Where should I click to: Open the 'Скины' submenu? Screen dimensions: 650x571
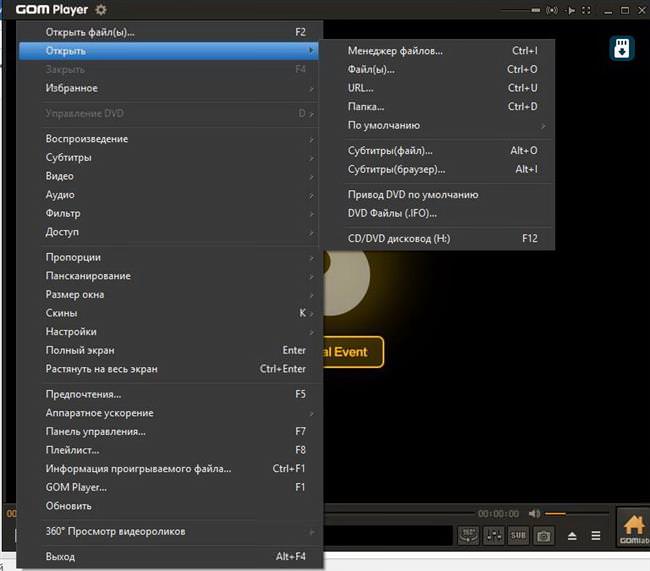click(x=169, y=313)
